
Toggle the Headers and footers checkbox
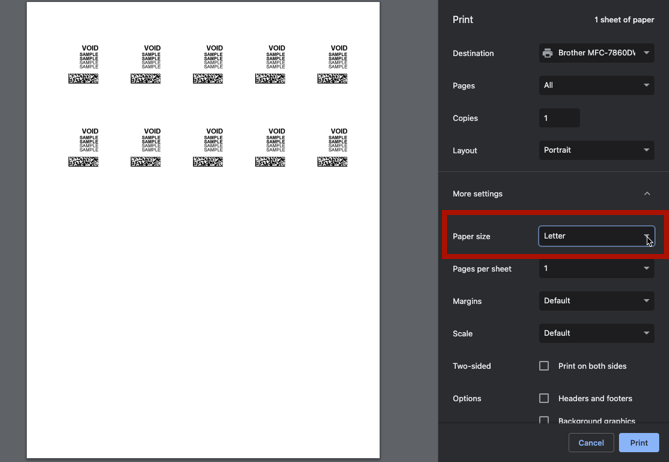pos(544,398)
